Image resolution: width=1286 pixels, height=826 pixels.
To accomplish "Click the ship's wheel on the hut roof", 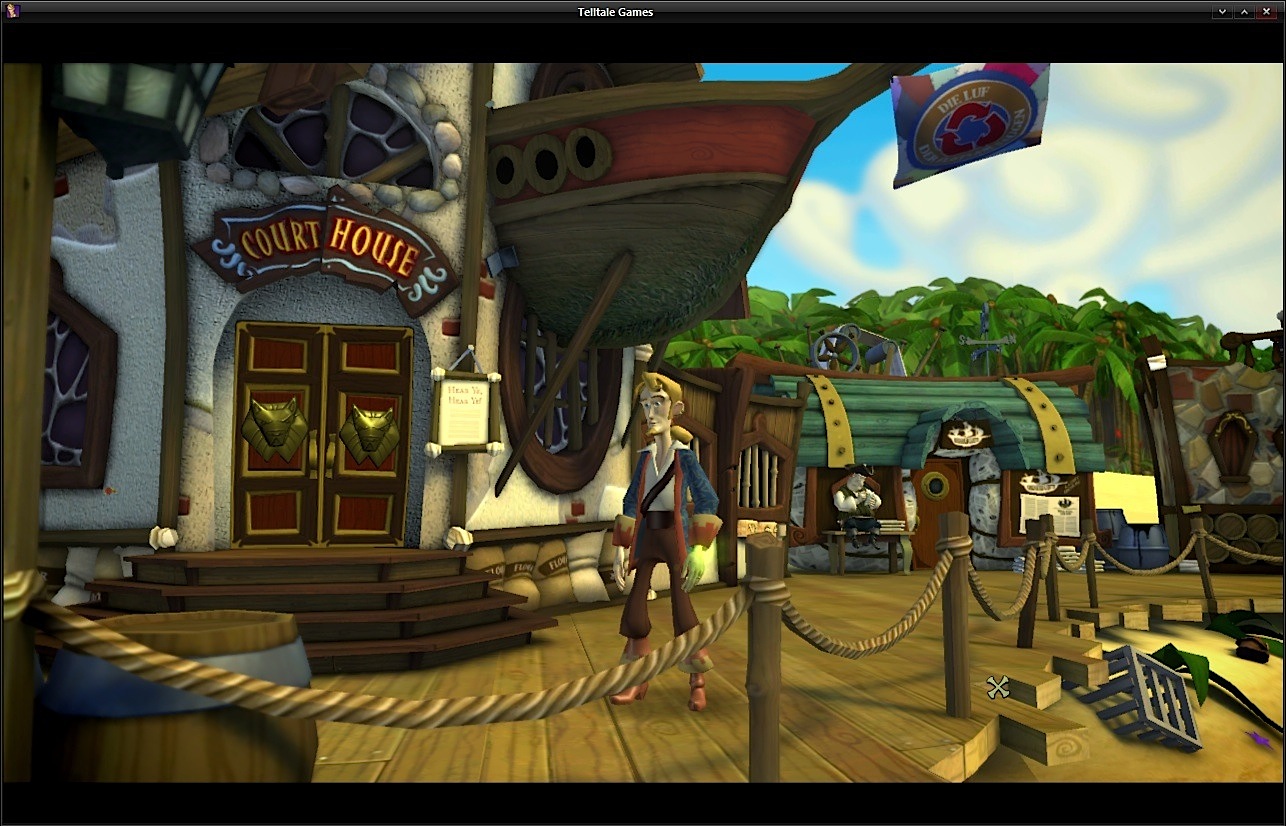I will 835,351.
